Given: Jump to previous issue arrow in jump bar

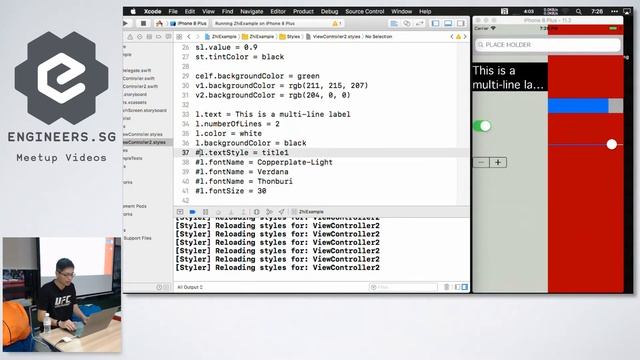Looking at the screenshot, I should [x=452, y=37].
